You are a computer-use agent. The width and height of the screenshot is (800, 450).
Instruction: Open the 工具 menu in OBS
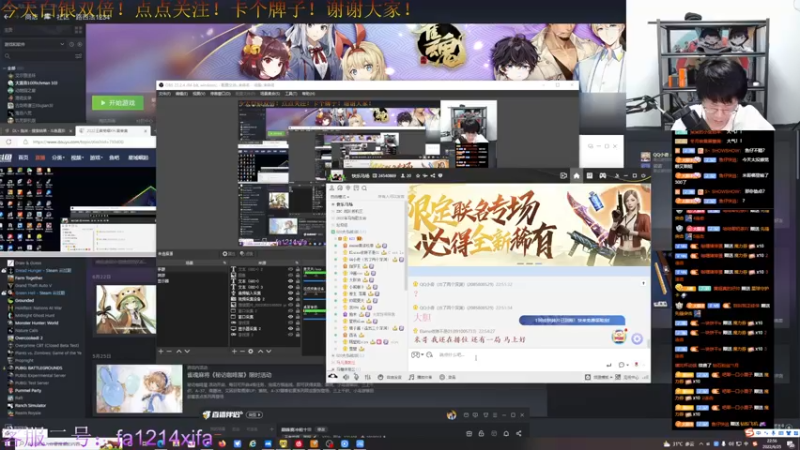click(291, 94)
